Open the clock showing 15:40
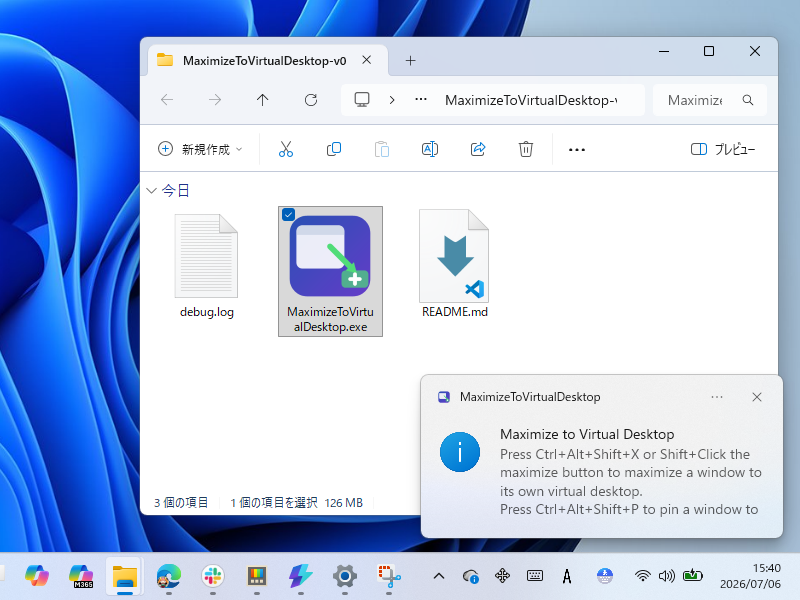 pyautogui.click(x=750, y=576)
